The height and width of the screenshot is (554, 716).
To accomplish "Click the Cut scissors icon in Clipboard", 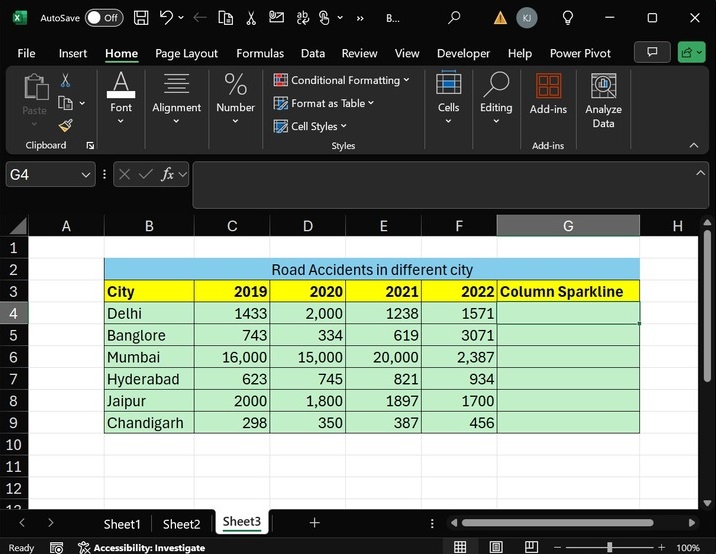I will point(65,80).
